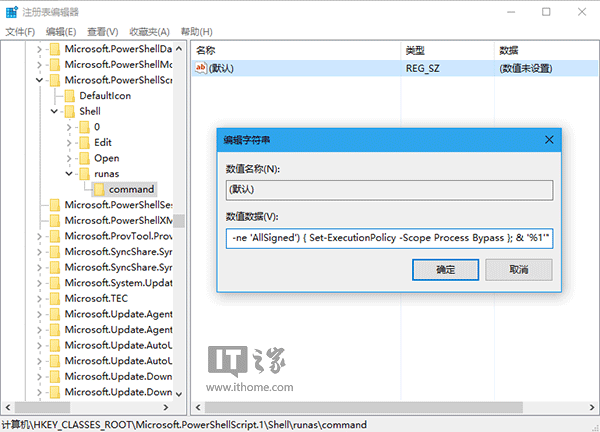600x432 pixels.
Task: Click the tree scroll-down arrow
Action: coord(179,394)
